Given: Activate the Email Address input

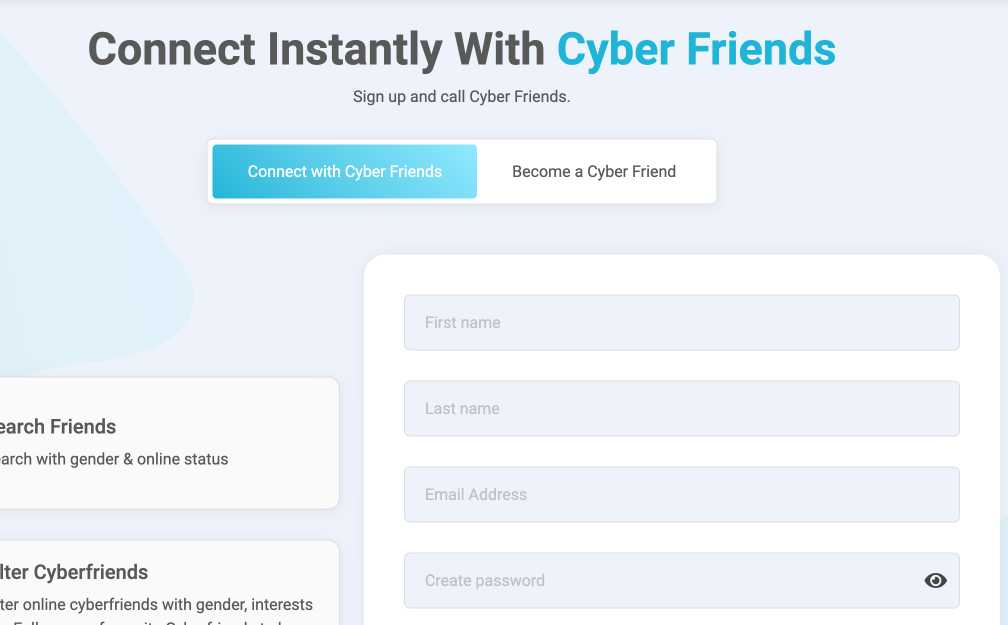Looking at the screenshot, I should (681, 495).
